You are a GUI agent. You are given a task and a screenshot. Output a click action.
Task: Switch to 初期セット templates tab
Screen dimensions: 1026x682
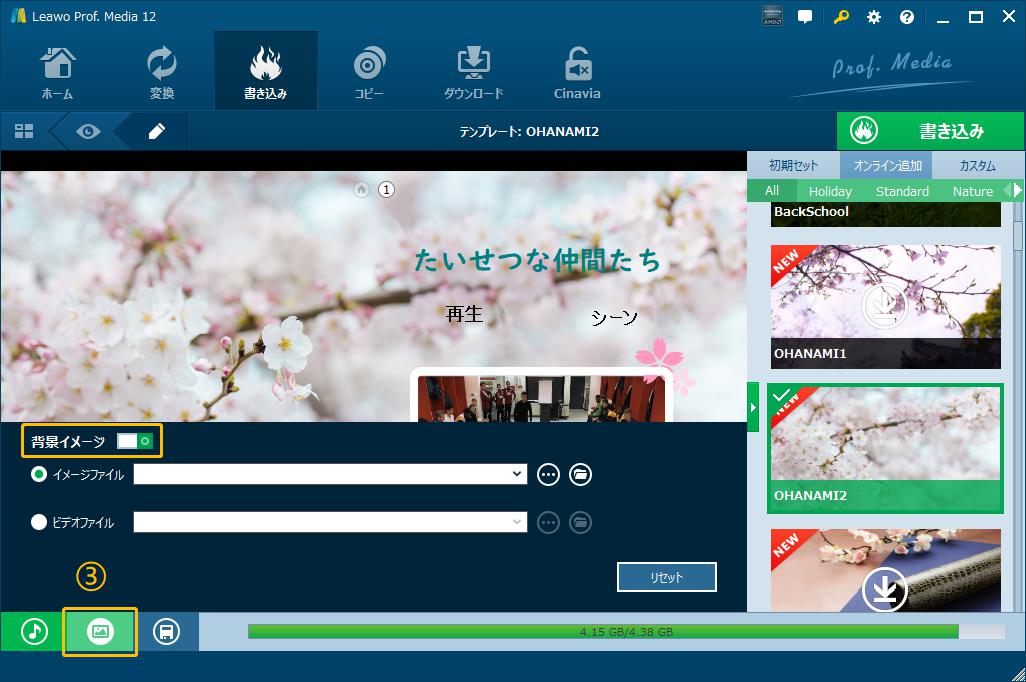coord(793,166)
